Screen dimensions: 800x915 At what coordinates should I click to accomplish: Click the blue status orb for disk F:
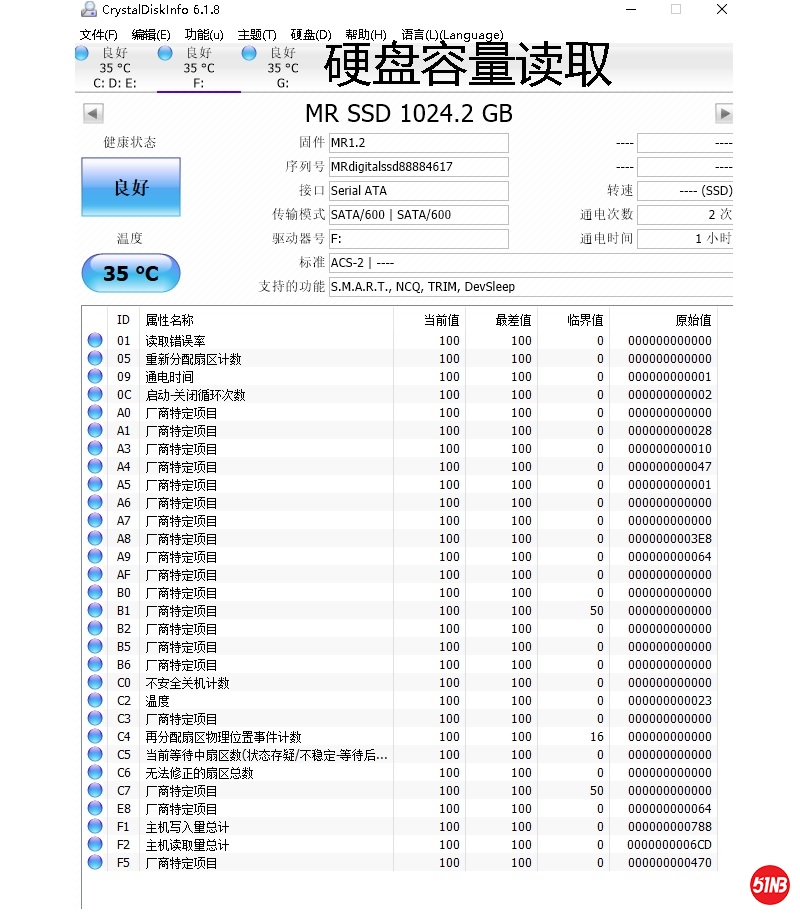(165, 53)
